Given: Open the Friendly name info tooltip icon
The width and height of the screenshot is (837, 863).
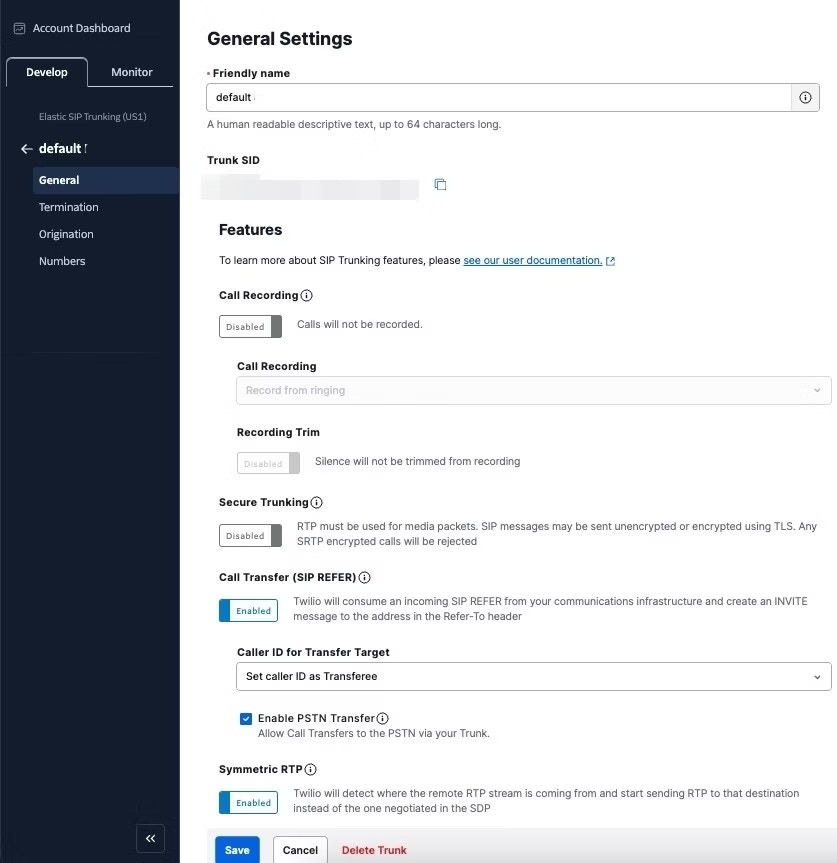Looking at the screenshot, I should pyautogui.click(x=805, y=96).
